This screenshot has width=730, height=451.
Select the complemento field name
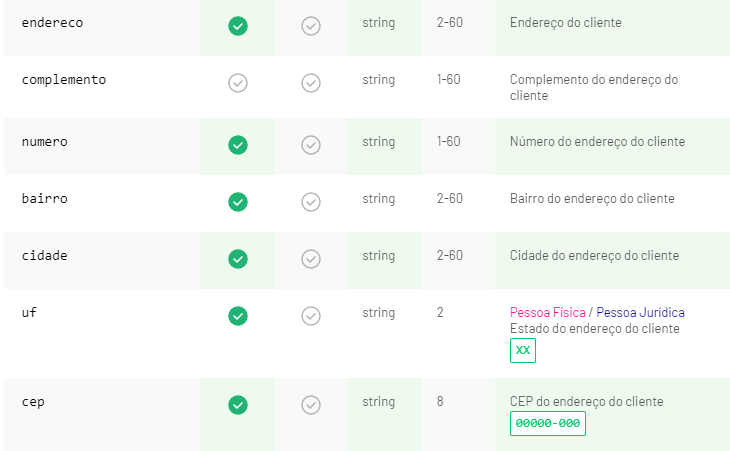(x=64, y=80)
